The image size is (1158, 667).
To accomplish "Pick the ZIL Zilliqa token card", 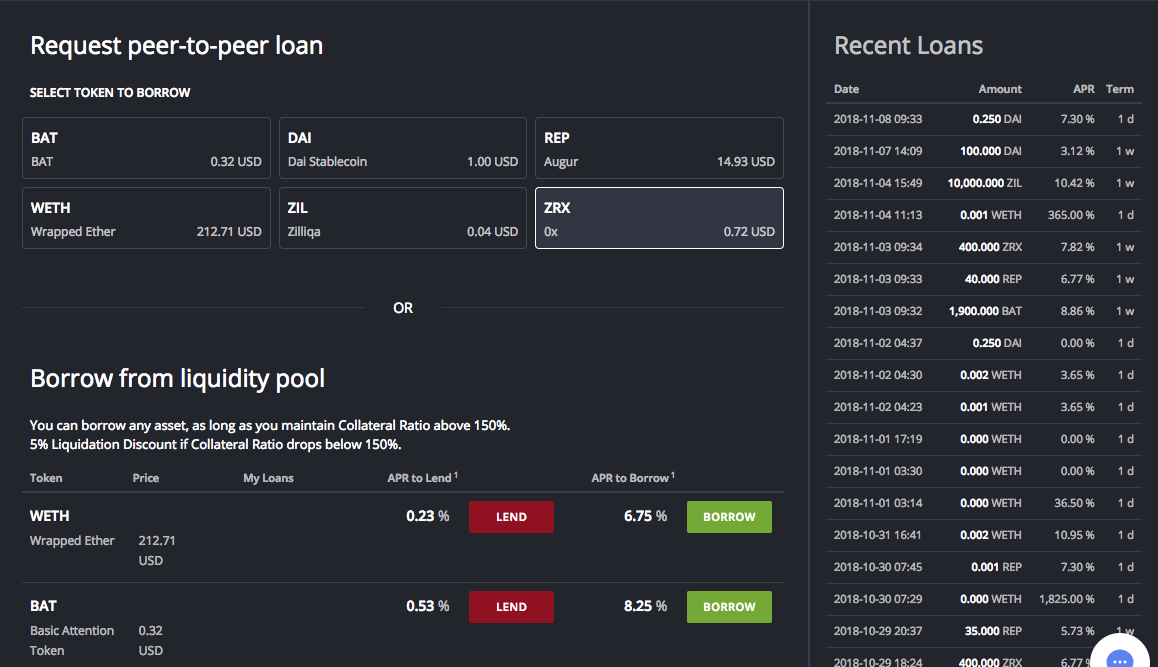I will coord(402,218).
